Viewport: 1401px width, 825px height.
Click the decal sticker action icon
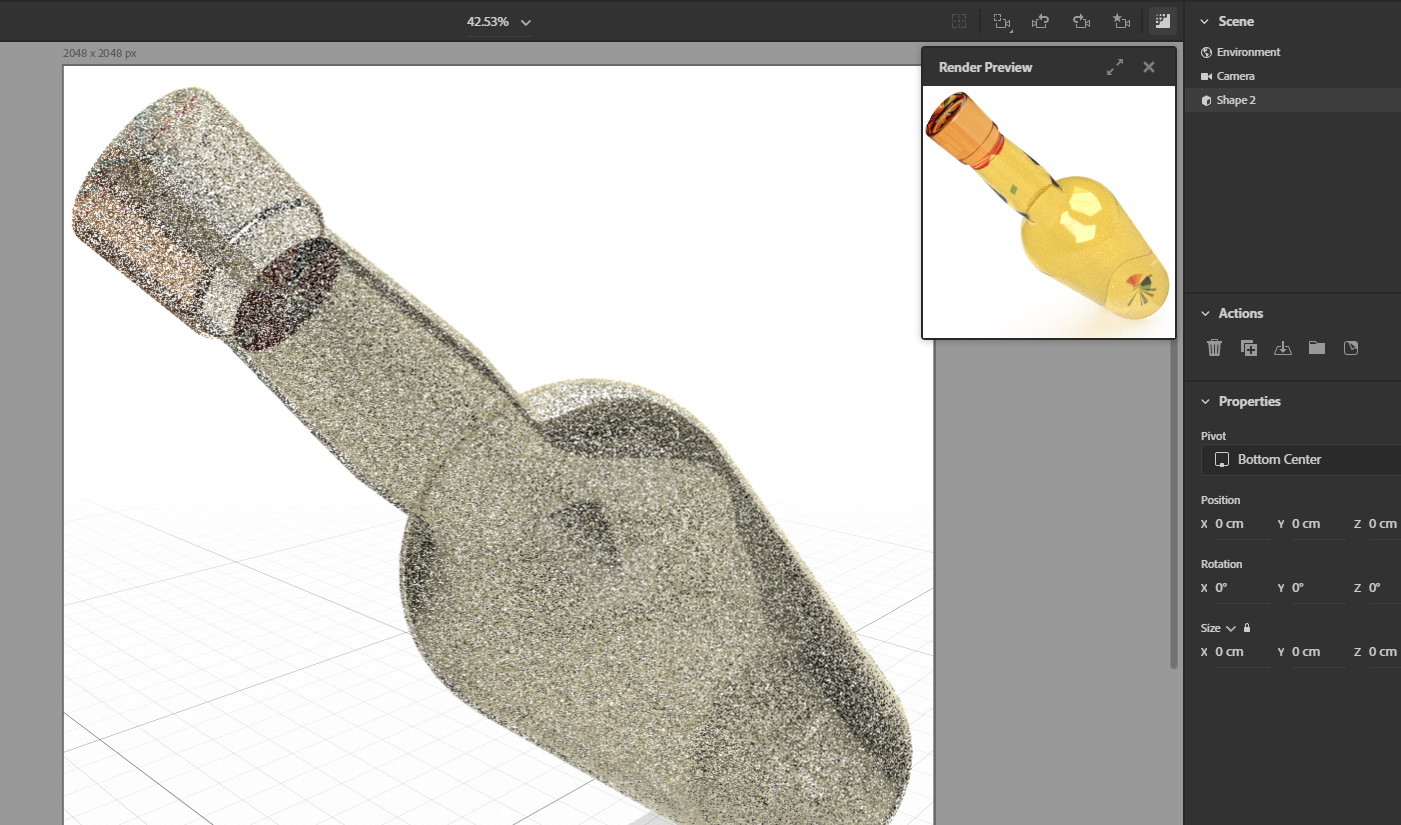coord(1351,348)
